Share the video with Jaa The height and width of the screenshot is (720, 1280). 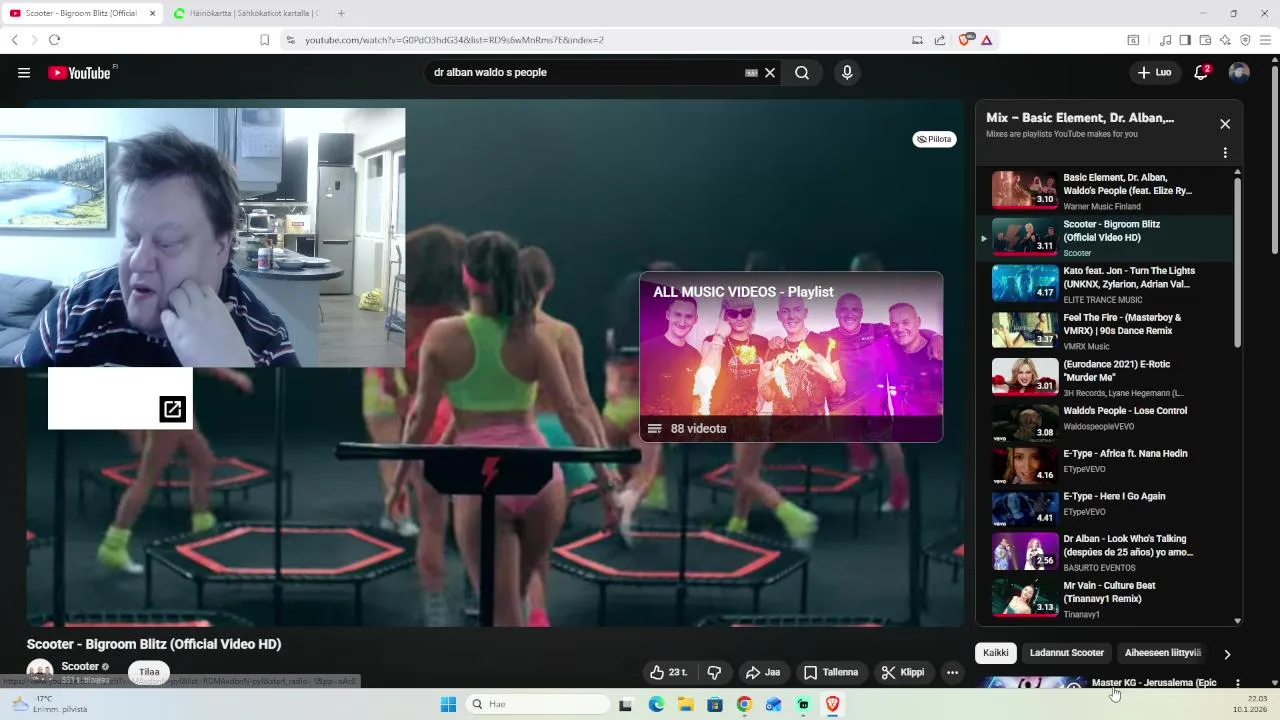point(763,672)
